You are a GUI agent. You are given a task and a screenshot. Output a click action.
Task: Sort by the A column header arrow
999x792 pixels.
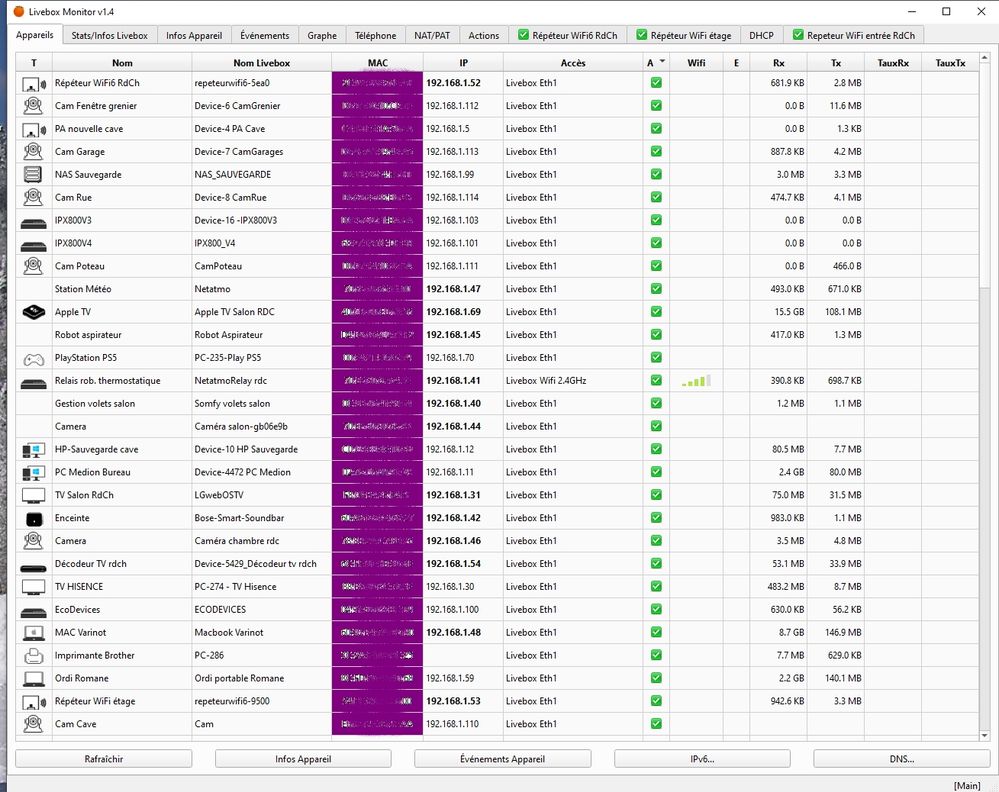coord(662,62)
